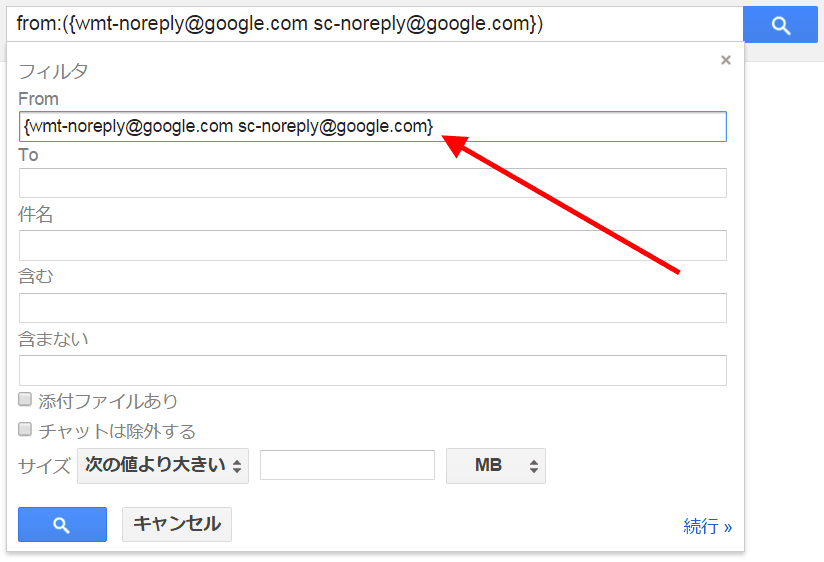Screen dimensions: 824x562
Task: Click the size value text box
Action: pyautogui.click(x=347, y=465)
